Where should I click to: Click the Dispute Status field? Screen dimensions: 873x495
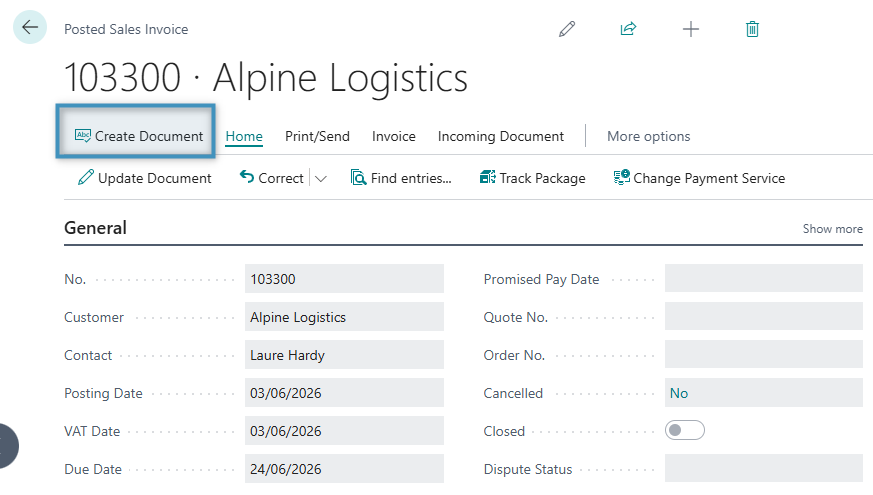tap(764, 468)
